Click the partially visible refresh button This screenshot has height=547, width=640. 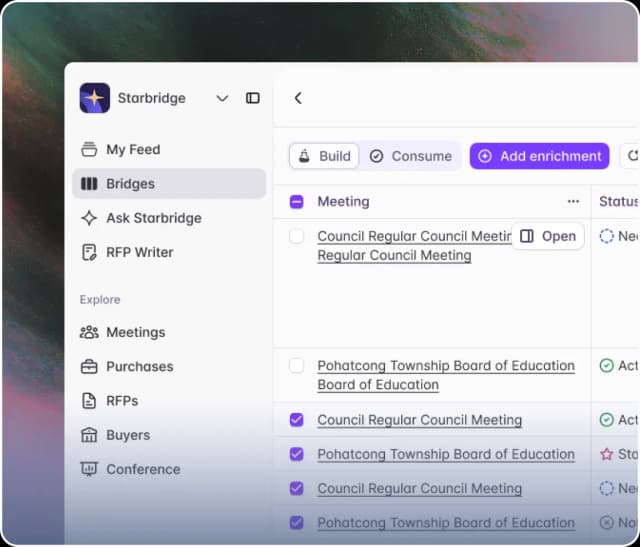pos(630,156)
